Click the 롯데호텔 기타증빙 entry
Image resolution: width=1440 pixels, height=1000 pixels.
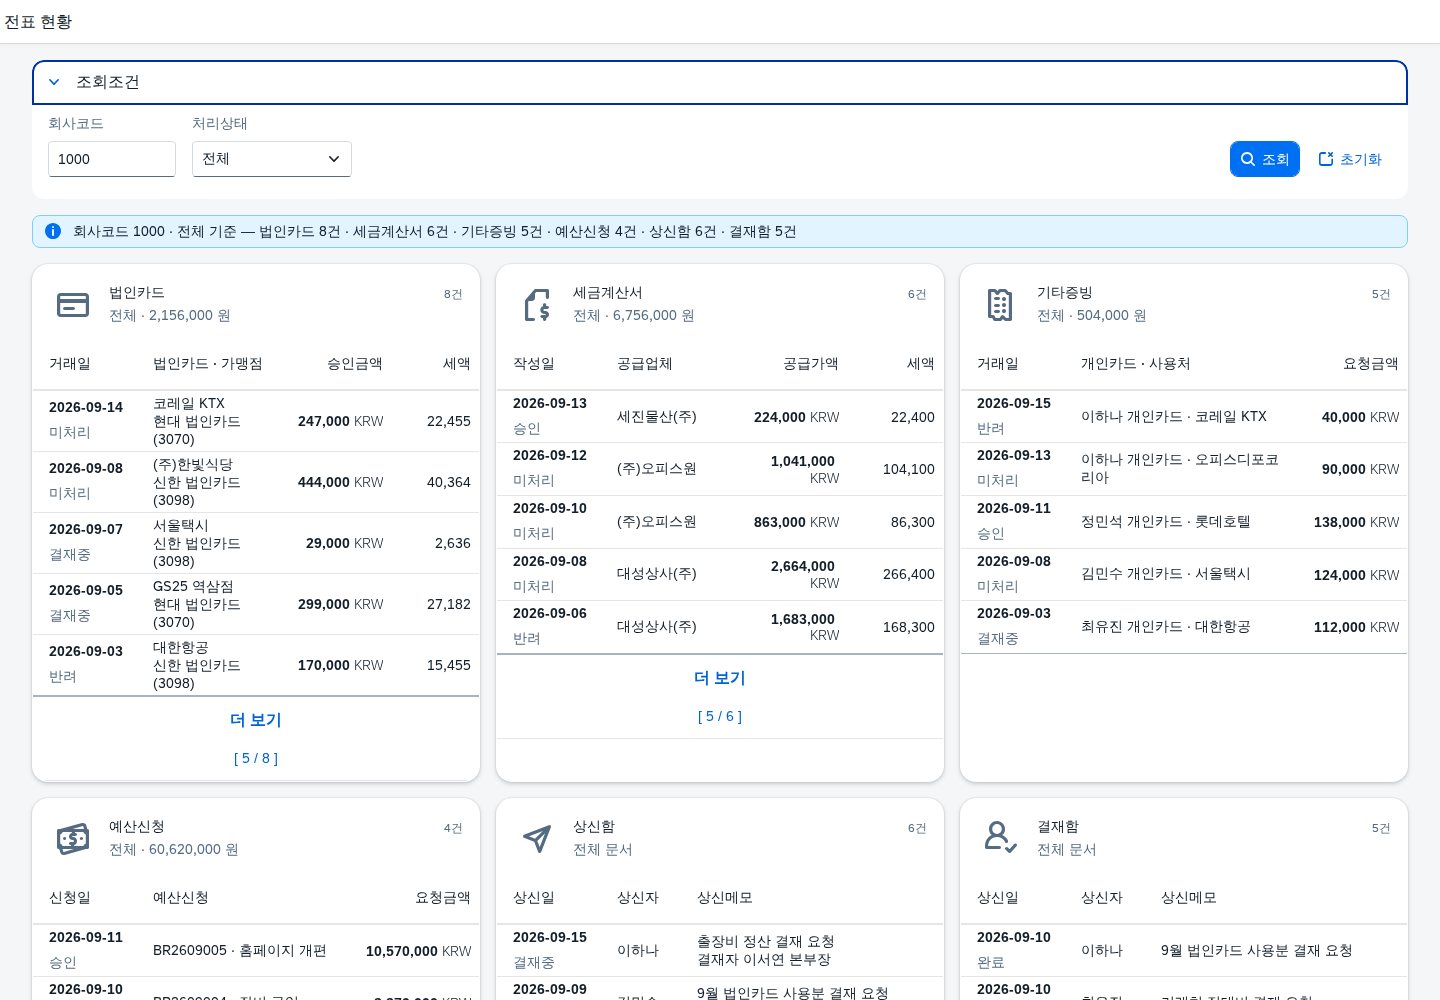(x=1184, y=522)
